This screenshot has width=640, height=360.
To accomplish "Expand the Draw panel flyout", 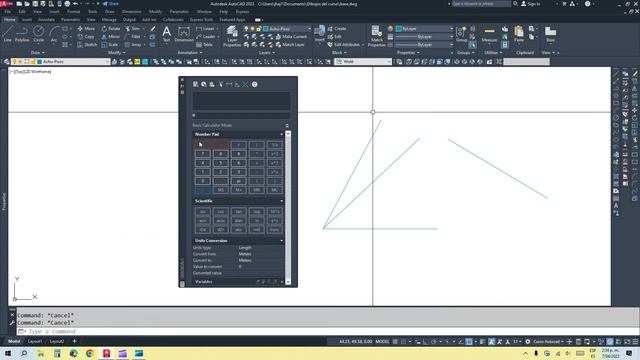I will 37,53.
